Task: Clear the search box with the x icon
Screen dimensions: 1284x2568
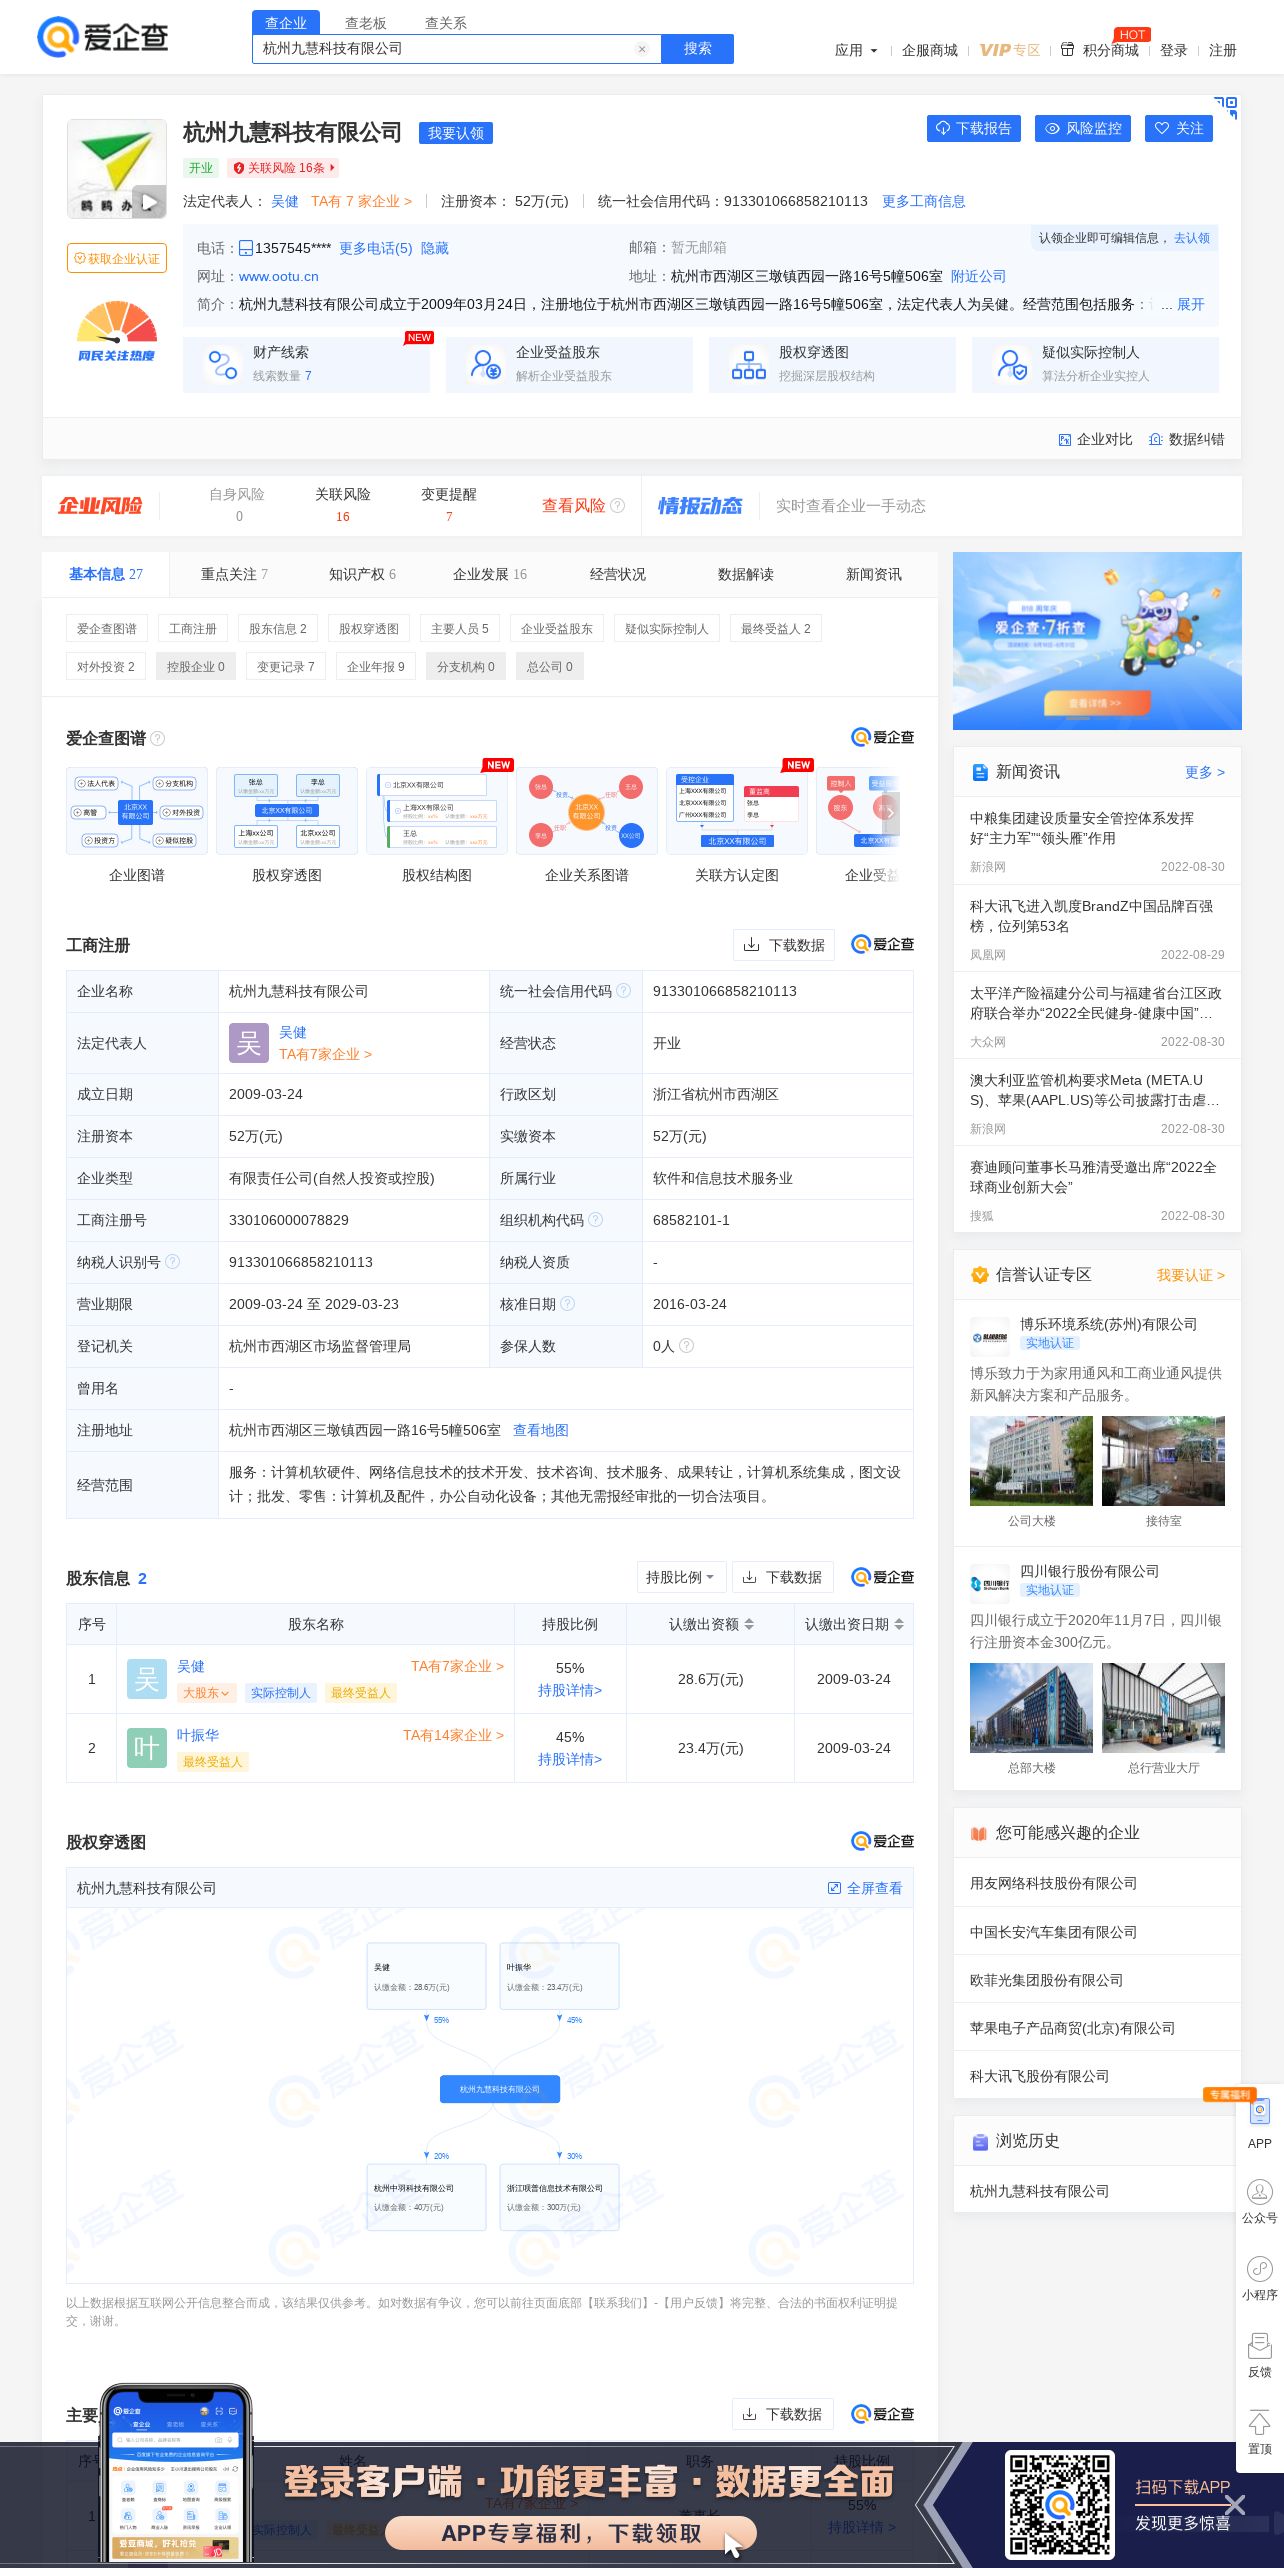Action: pos(642,49)
